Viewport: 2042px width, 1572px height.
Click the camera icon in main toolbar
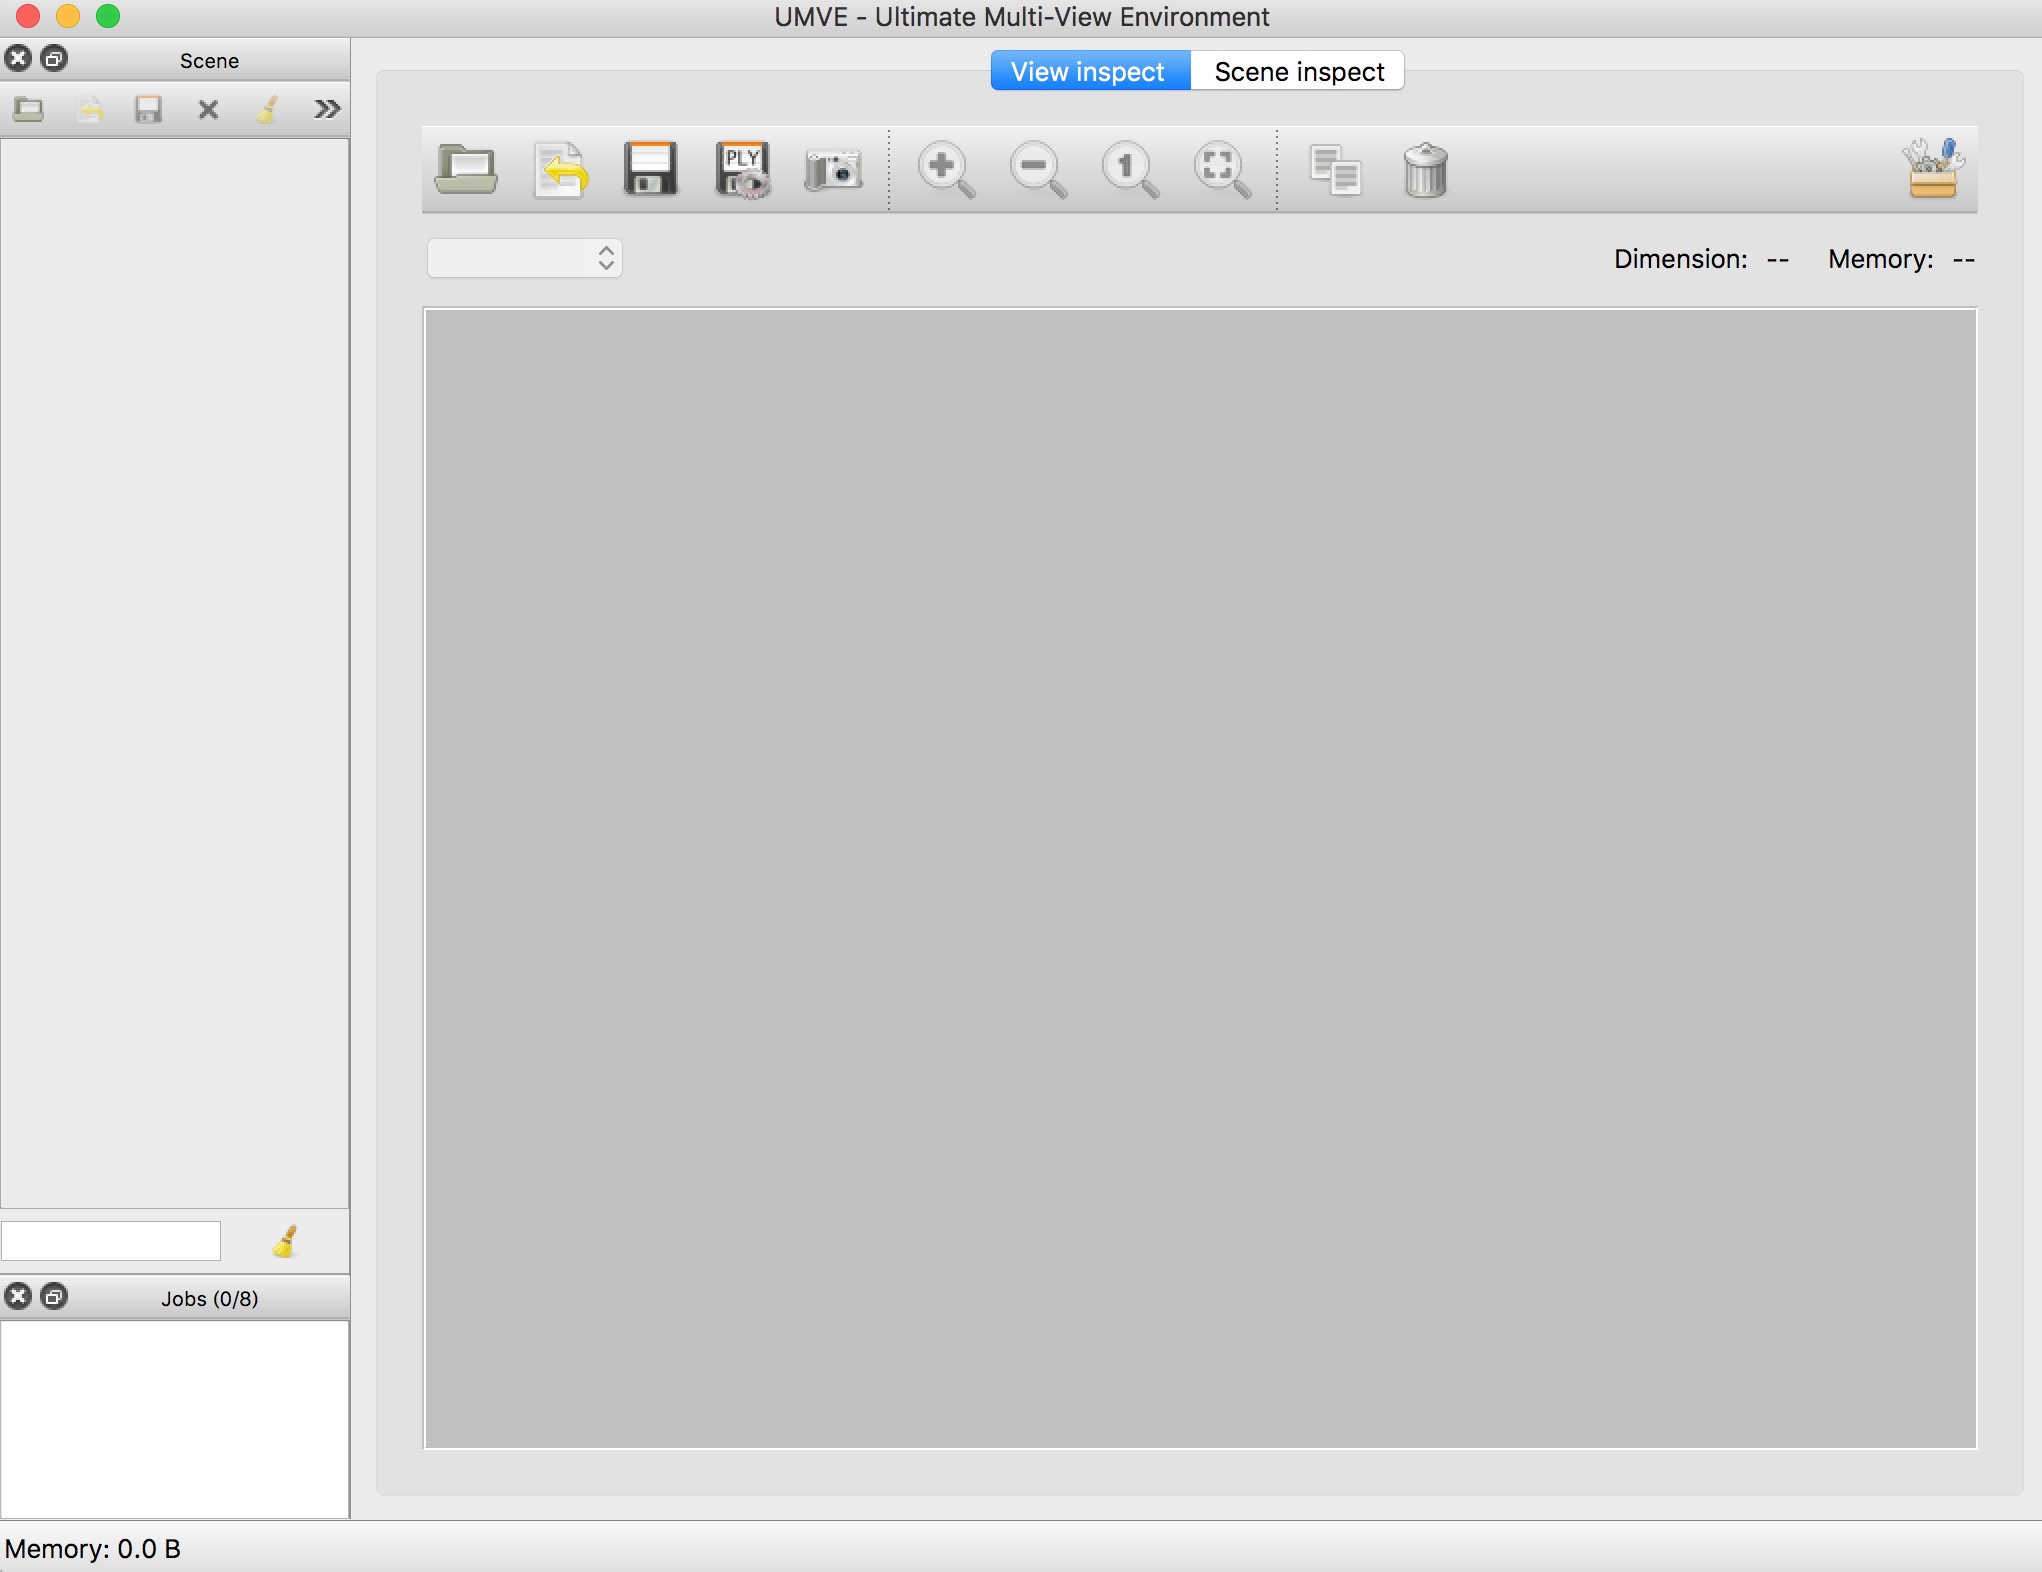833,169
